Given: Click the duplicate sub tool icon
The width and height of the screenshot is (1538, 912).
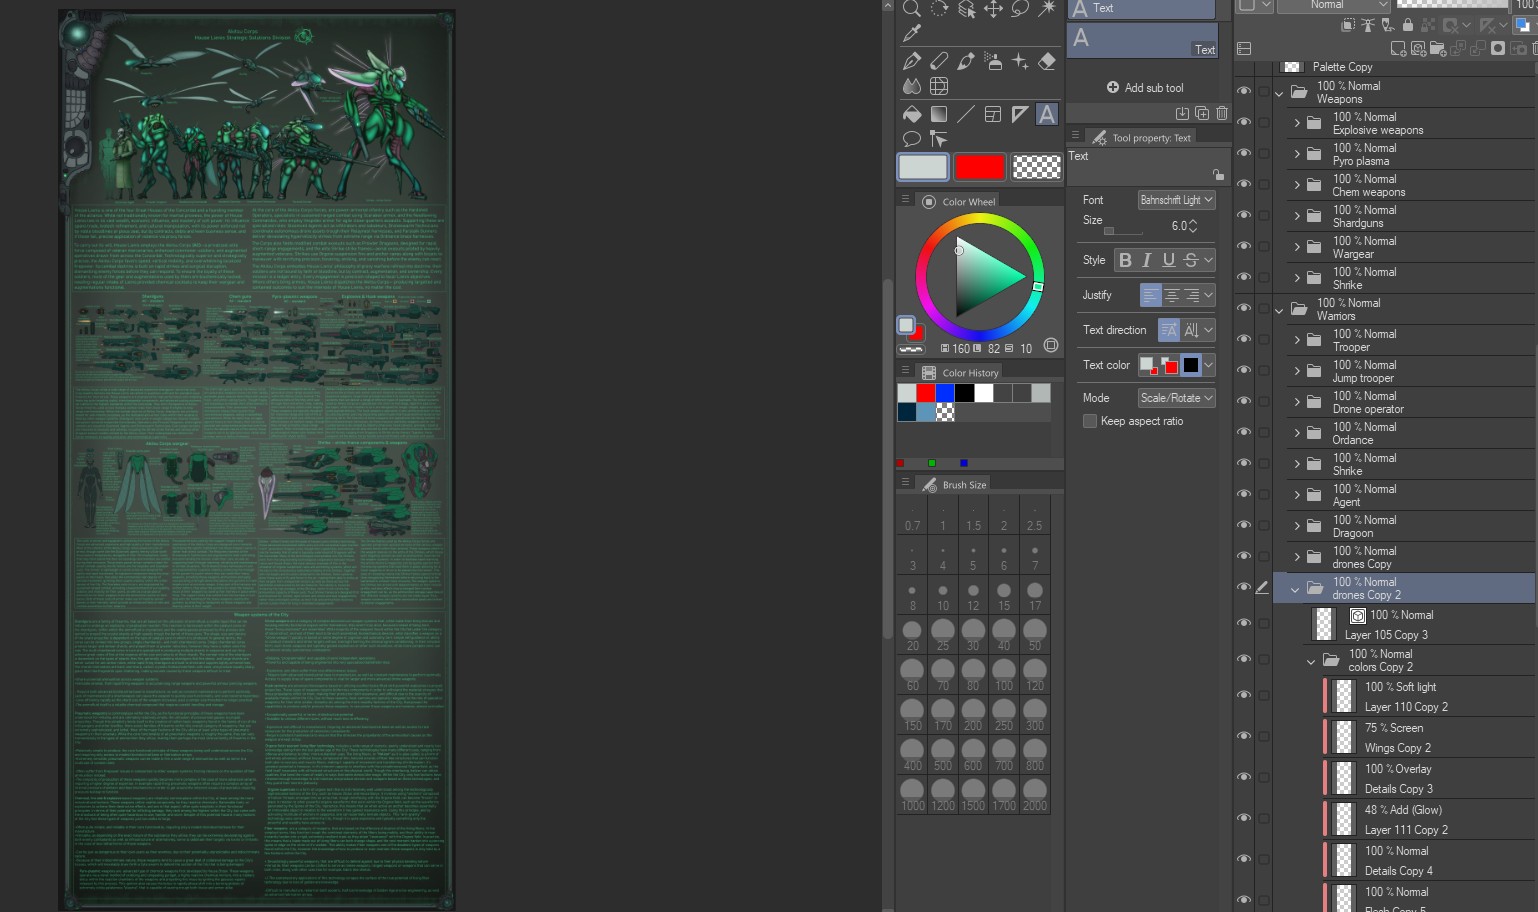Looking at the screenshot, I should point(1202,113).
